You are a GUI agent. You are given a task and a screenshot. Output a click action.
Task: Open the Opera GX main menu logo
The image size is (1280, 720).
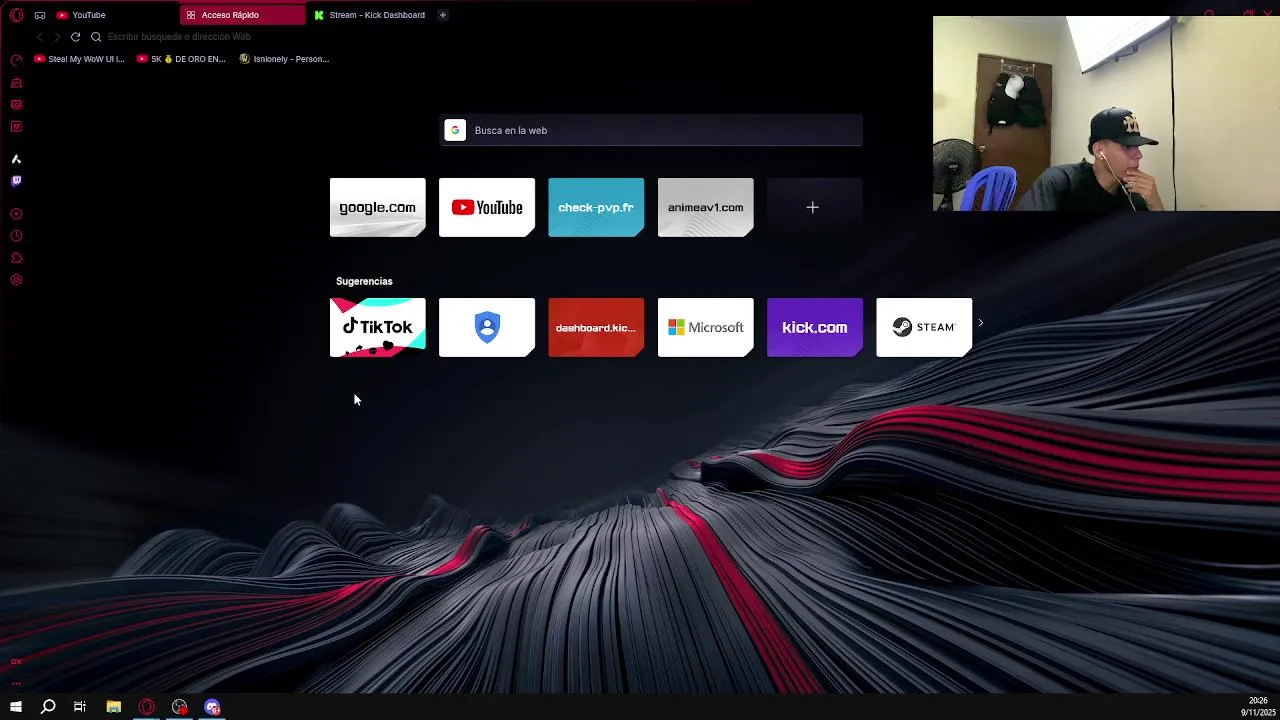(x=16, y=15)
